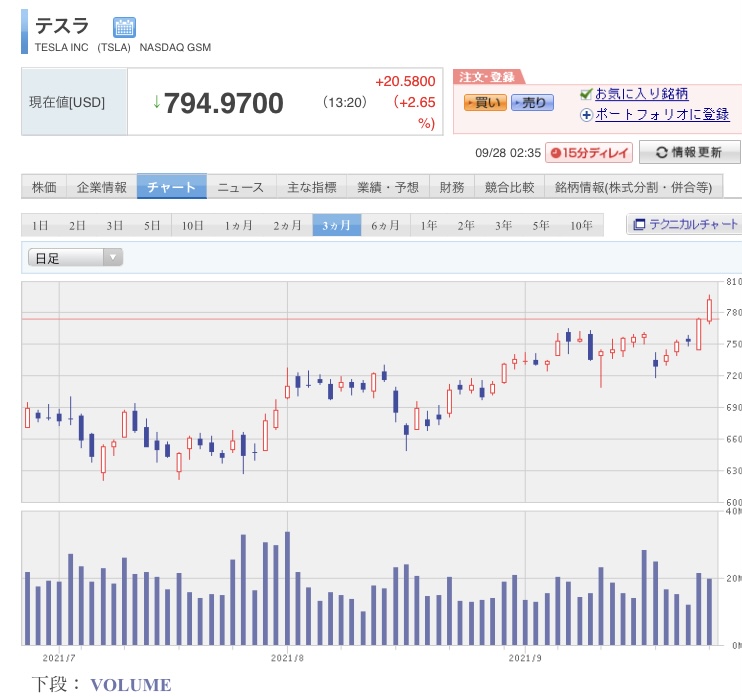Click the clock icon in 15分ディレイ
Image resolution: width=742 pixels, height=697 pixels.
tap(556, 153)
